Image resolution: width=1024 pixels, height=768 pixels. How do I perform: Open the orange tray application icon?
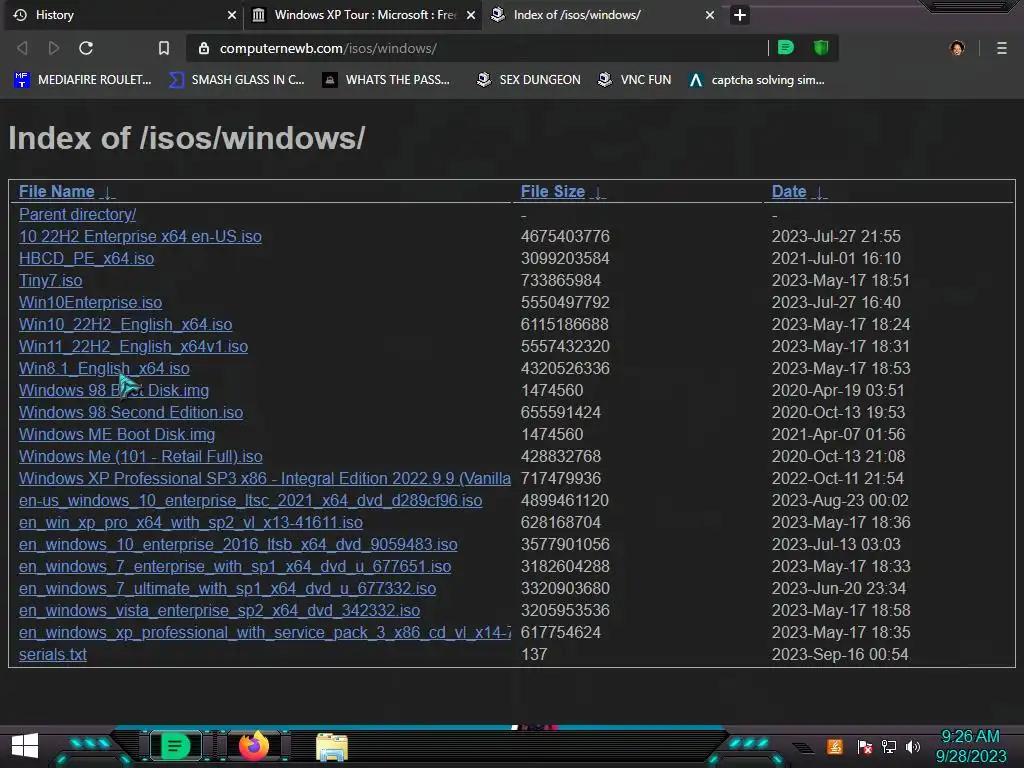coord(835,746)
